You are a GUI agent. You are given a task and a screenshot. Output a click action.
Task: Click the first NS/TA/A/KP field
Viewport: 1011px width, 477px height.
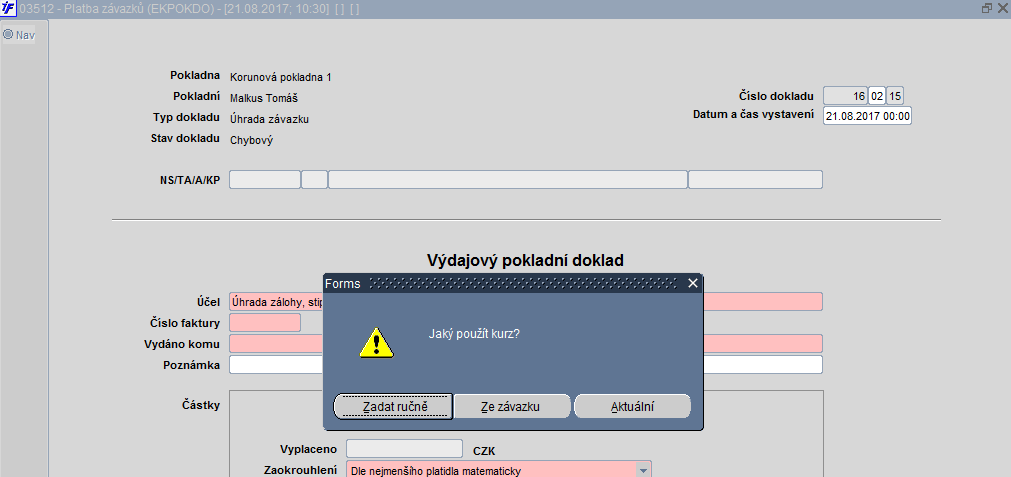[x=265, y=179]
